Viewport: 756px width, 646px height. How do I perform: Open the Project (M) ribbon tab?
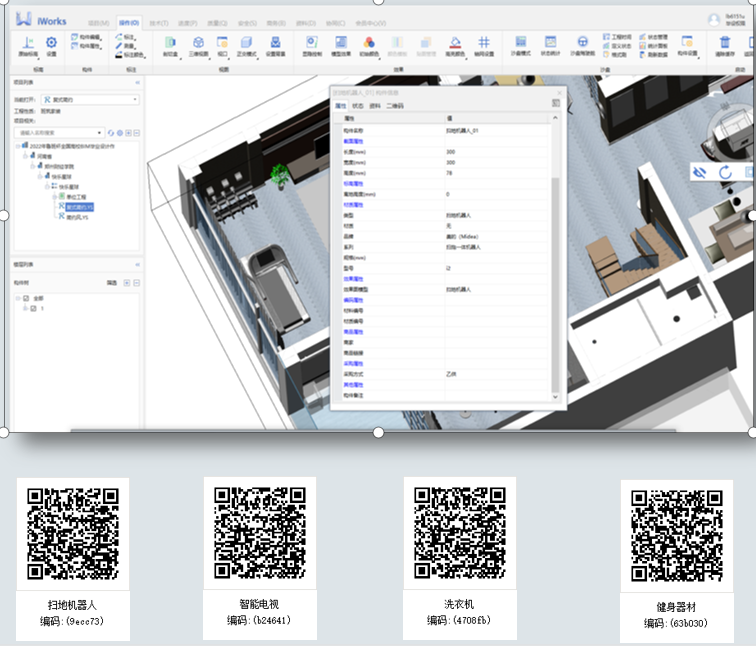98,23
